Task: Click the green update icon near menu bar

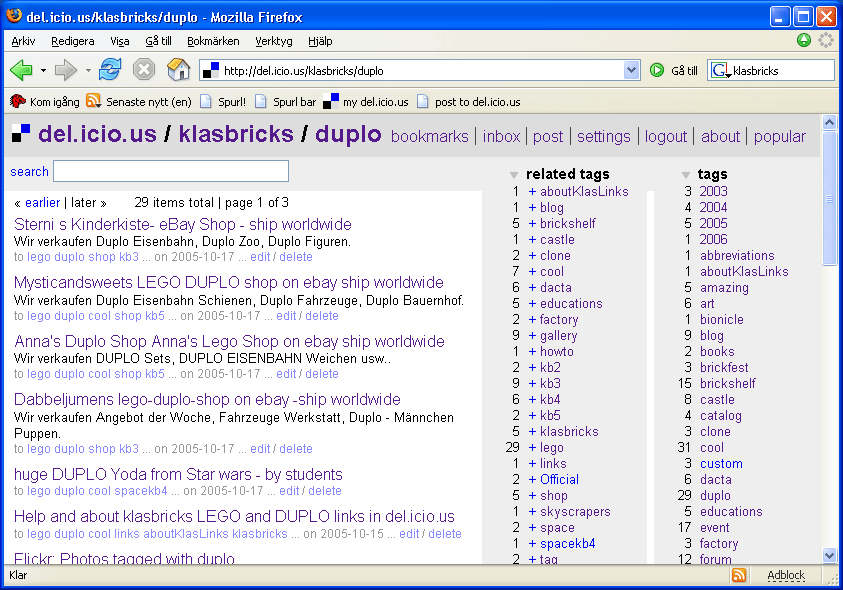Action: pyautogui.click(x=804, y=40)
